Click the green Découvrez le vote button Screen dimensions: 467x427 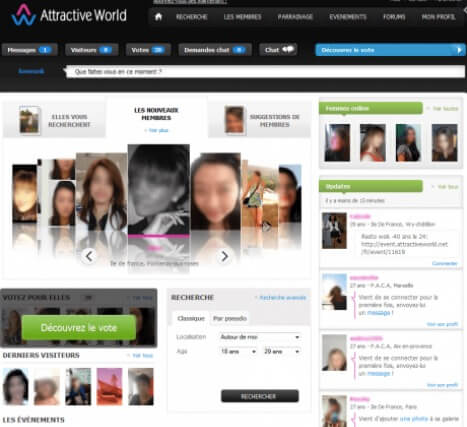pyautogui.click(x=79, y=328)
